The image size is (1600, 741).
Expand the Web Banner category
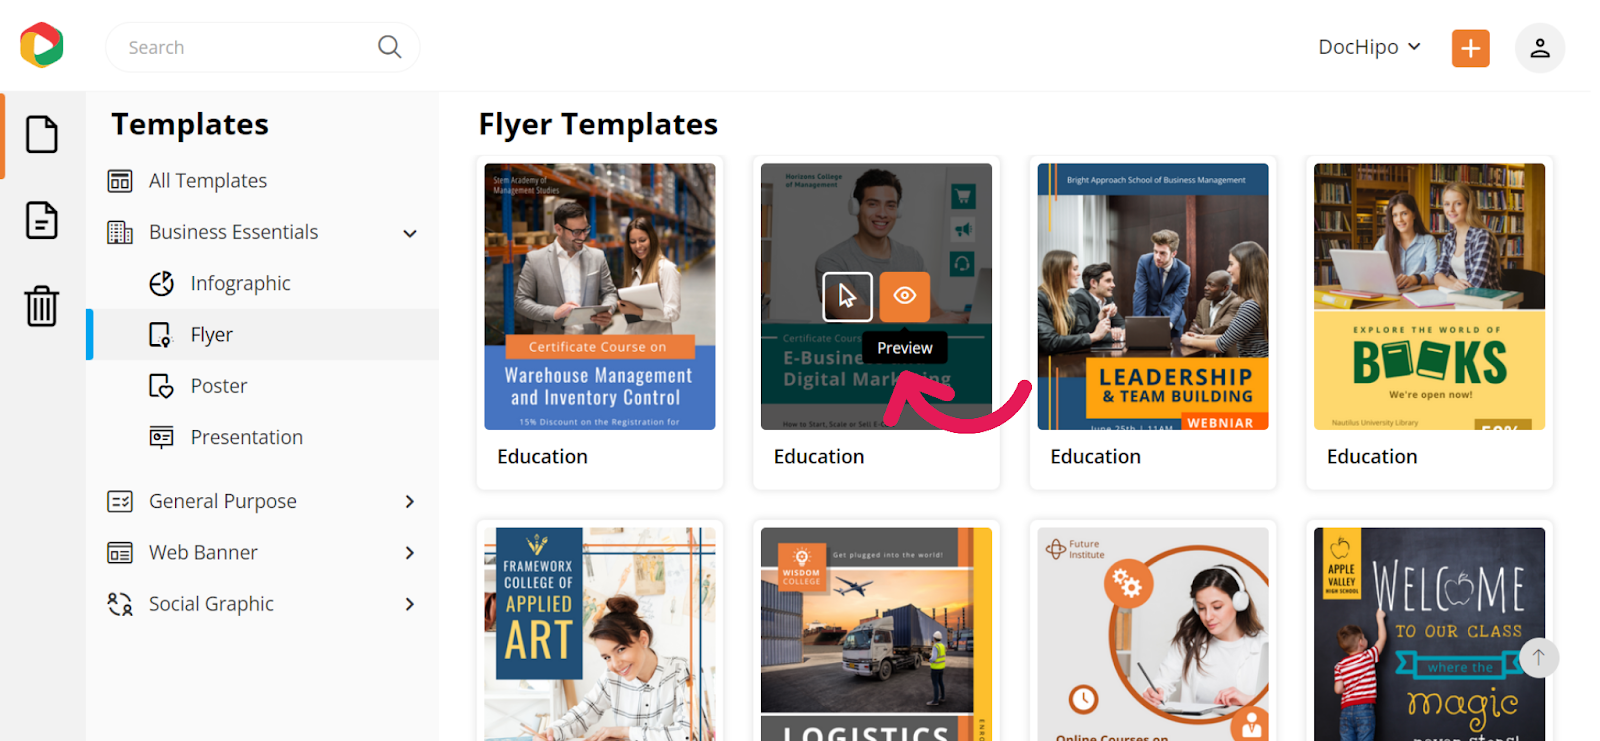[x=410, y=553]
